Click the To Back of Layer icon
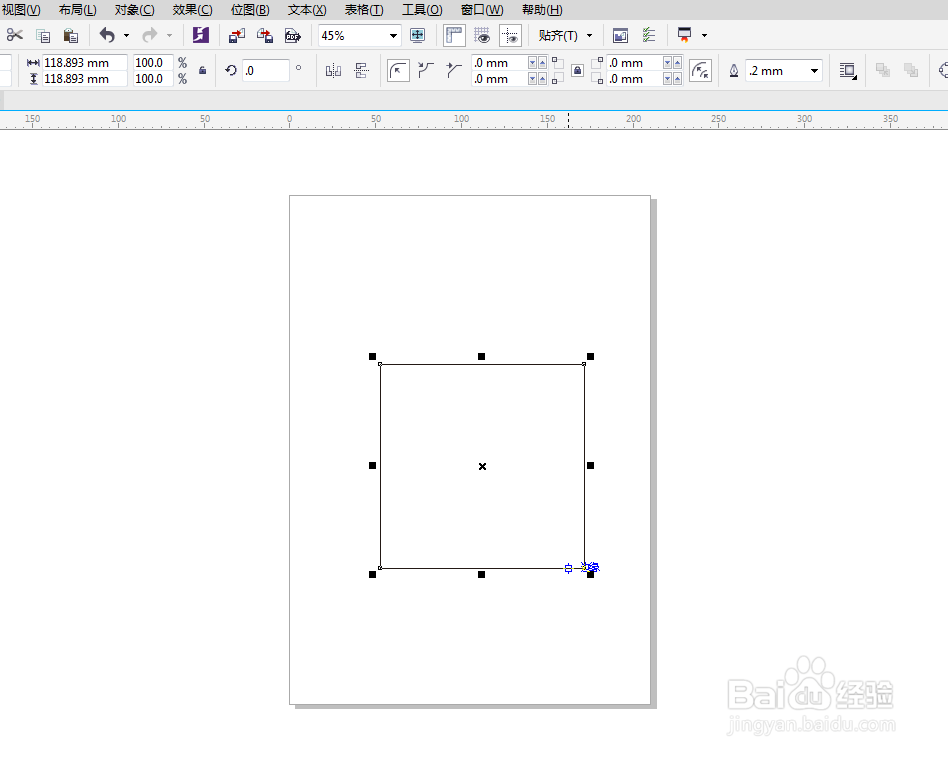This screenshot has height=757, width=948. [911, 71]
